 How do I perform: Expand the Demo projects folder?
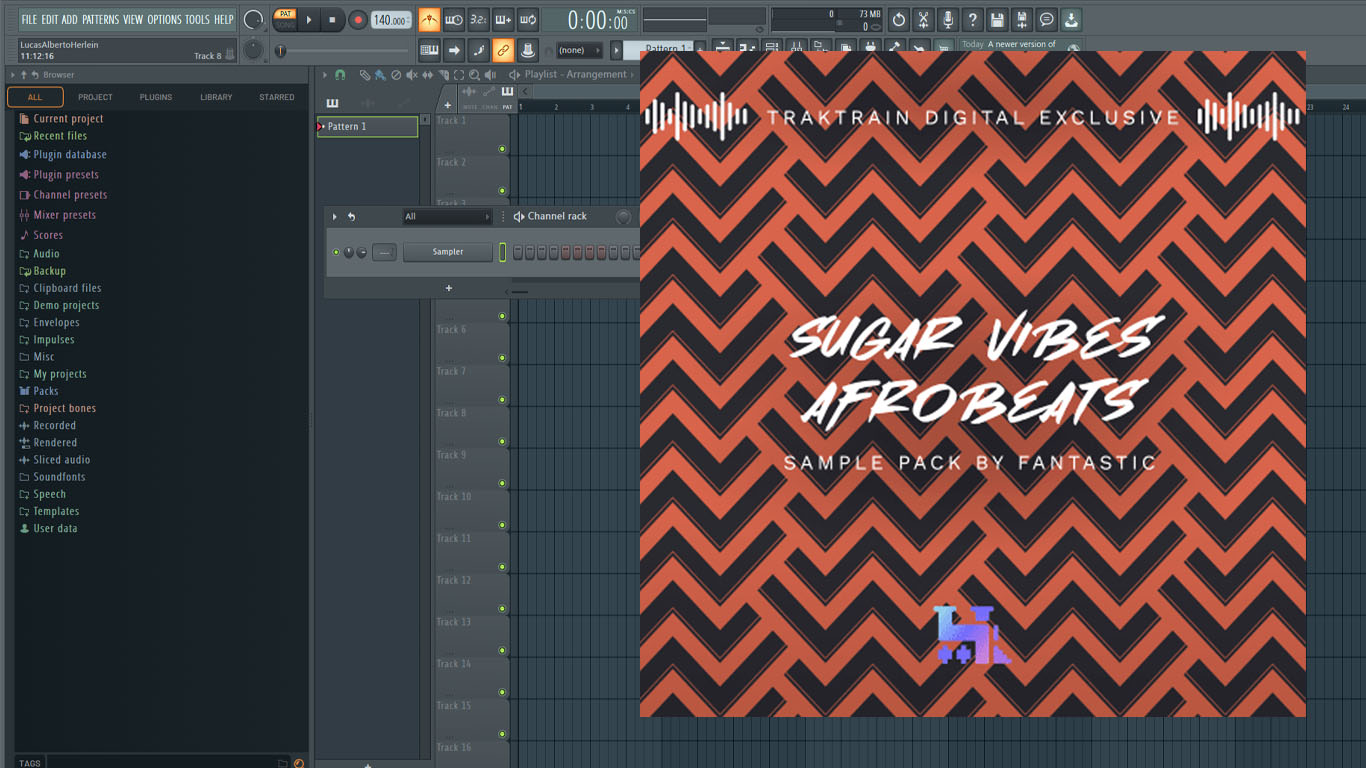point(66,305)
